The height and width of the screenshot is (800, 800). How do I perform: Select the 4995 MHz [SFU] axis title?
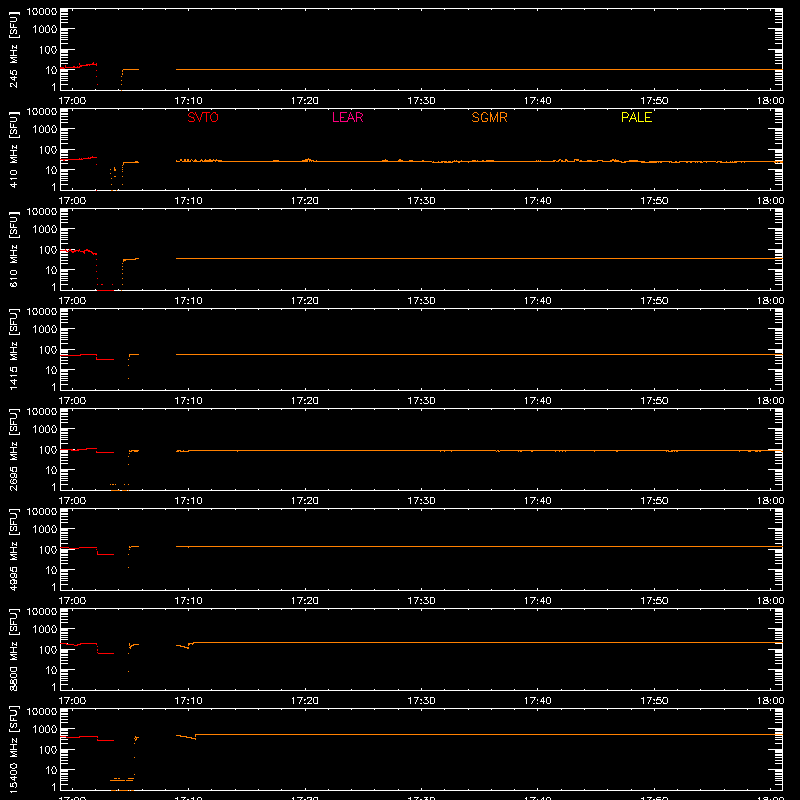coord(13,549)
